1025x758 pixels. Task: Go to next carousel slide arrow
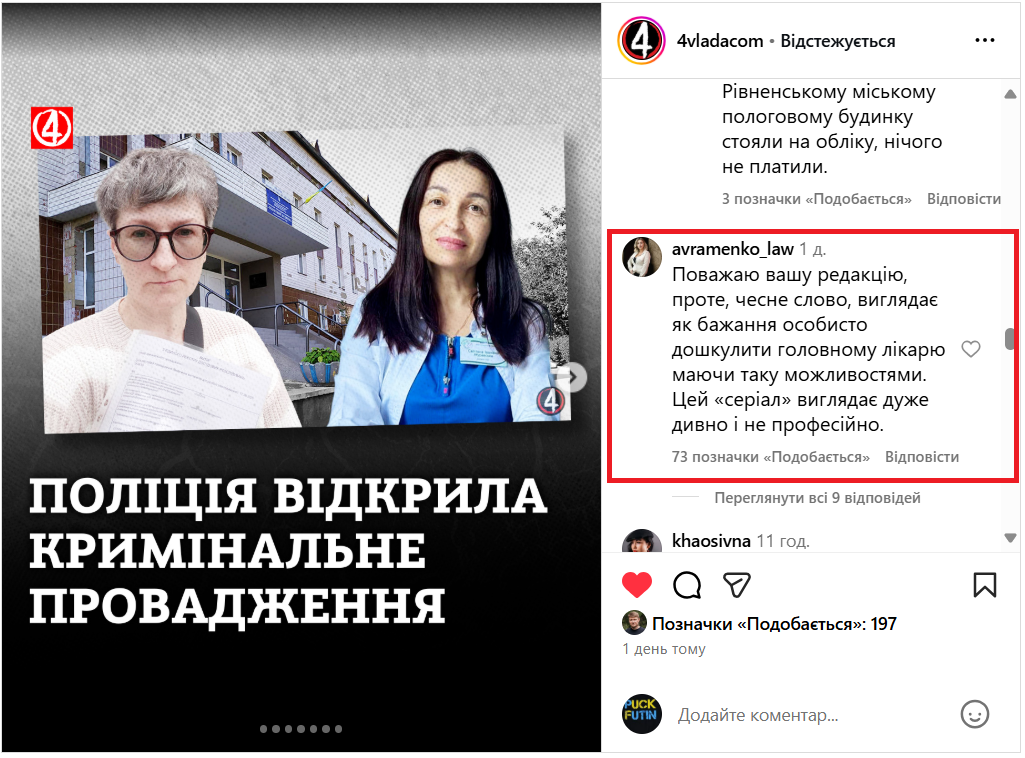coord(573,377)
